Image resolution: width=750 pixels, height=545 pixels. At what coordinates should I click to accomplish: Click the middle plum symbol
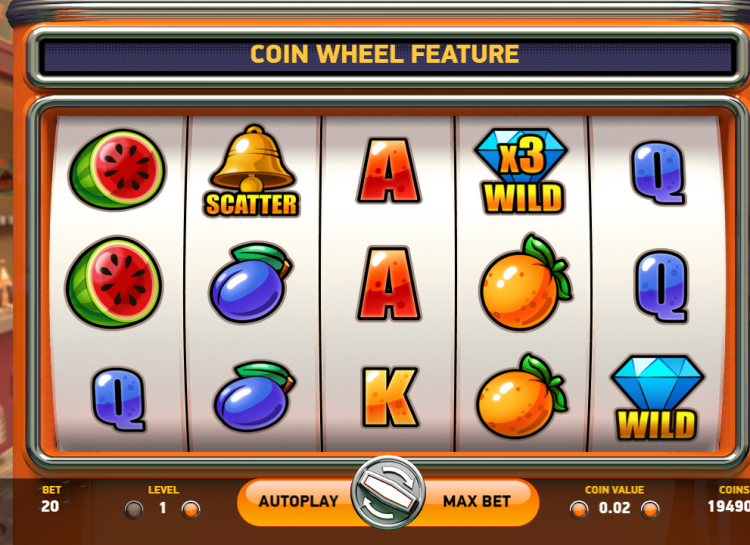(251, 282)
